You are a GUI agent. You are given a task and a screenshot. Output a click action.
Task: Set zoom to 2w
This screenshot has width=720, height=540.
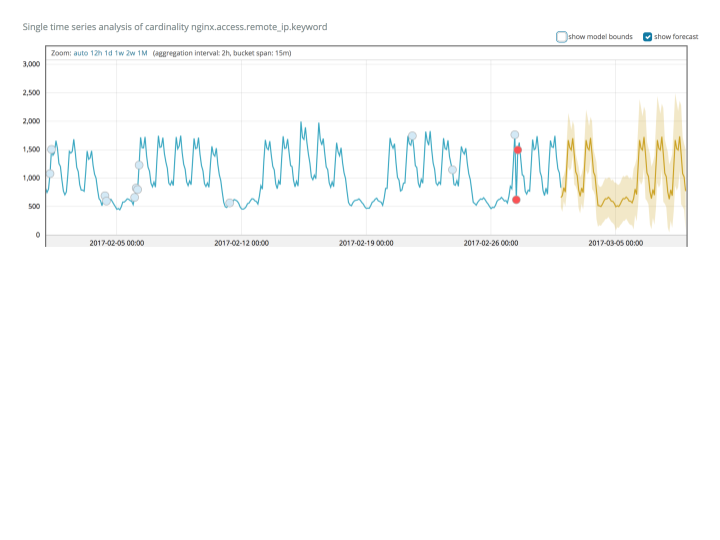tap(131, 53)
